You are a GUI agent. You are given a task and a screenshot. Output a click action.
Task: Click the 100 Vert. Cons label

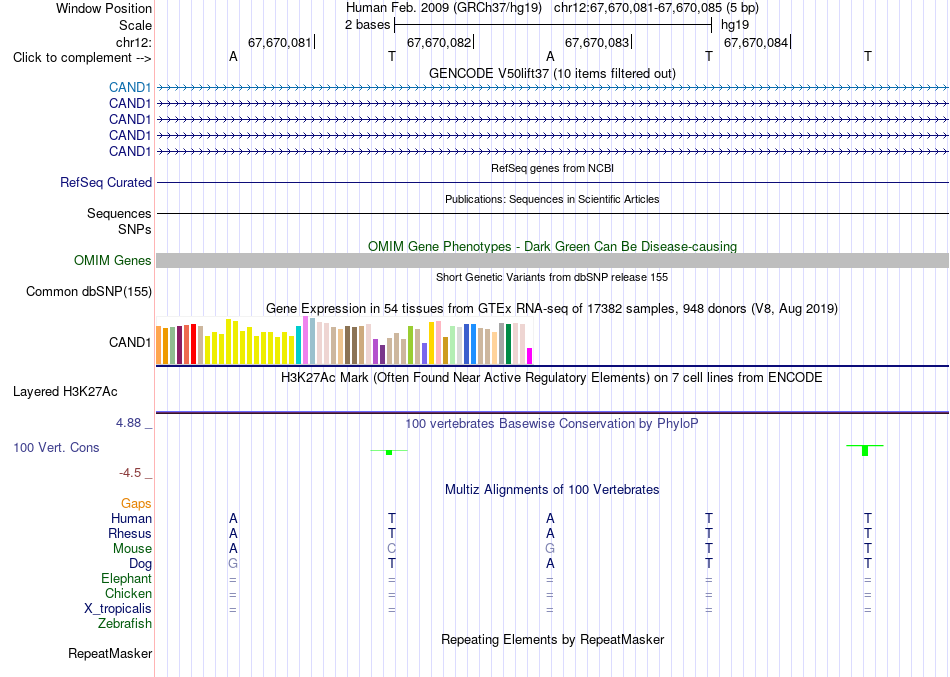point(56,447)
